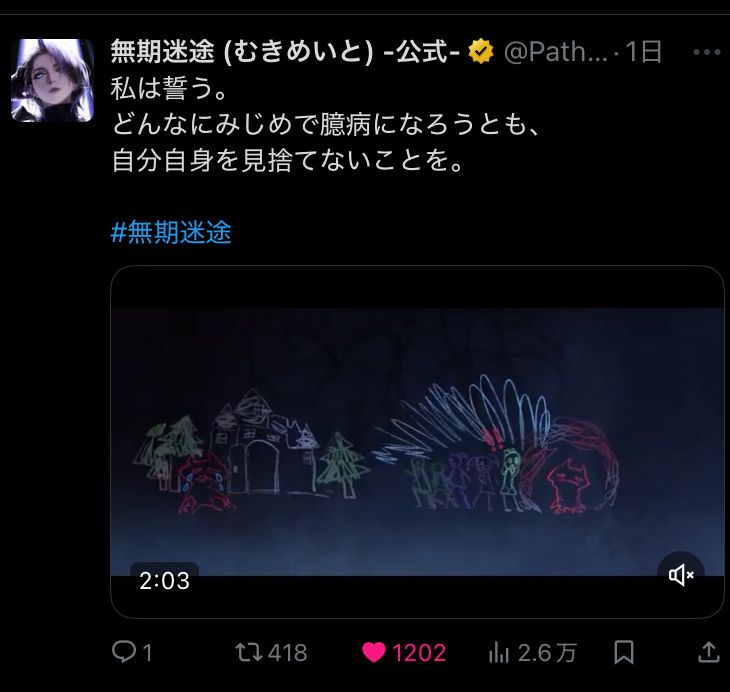Click the gold verified badge

(x=481, y=51)
